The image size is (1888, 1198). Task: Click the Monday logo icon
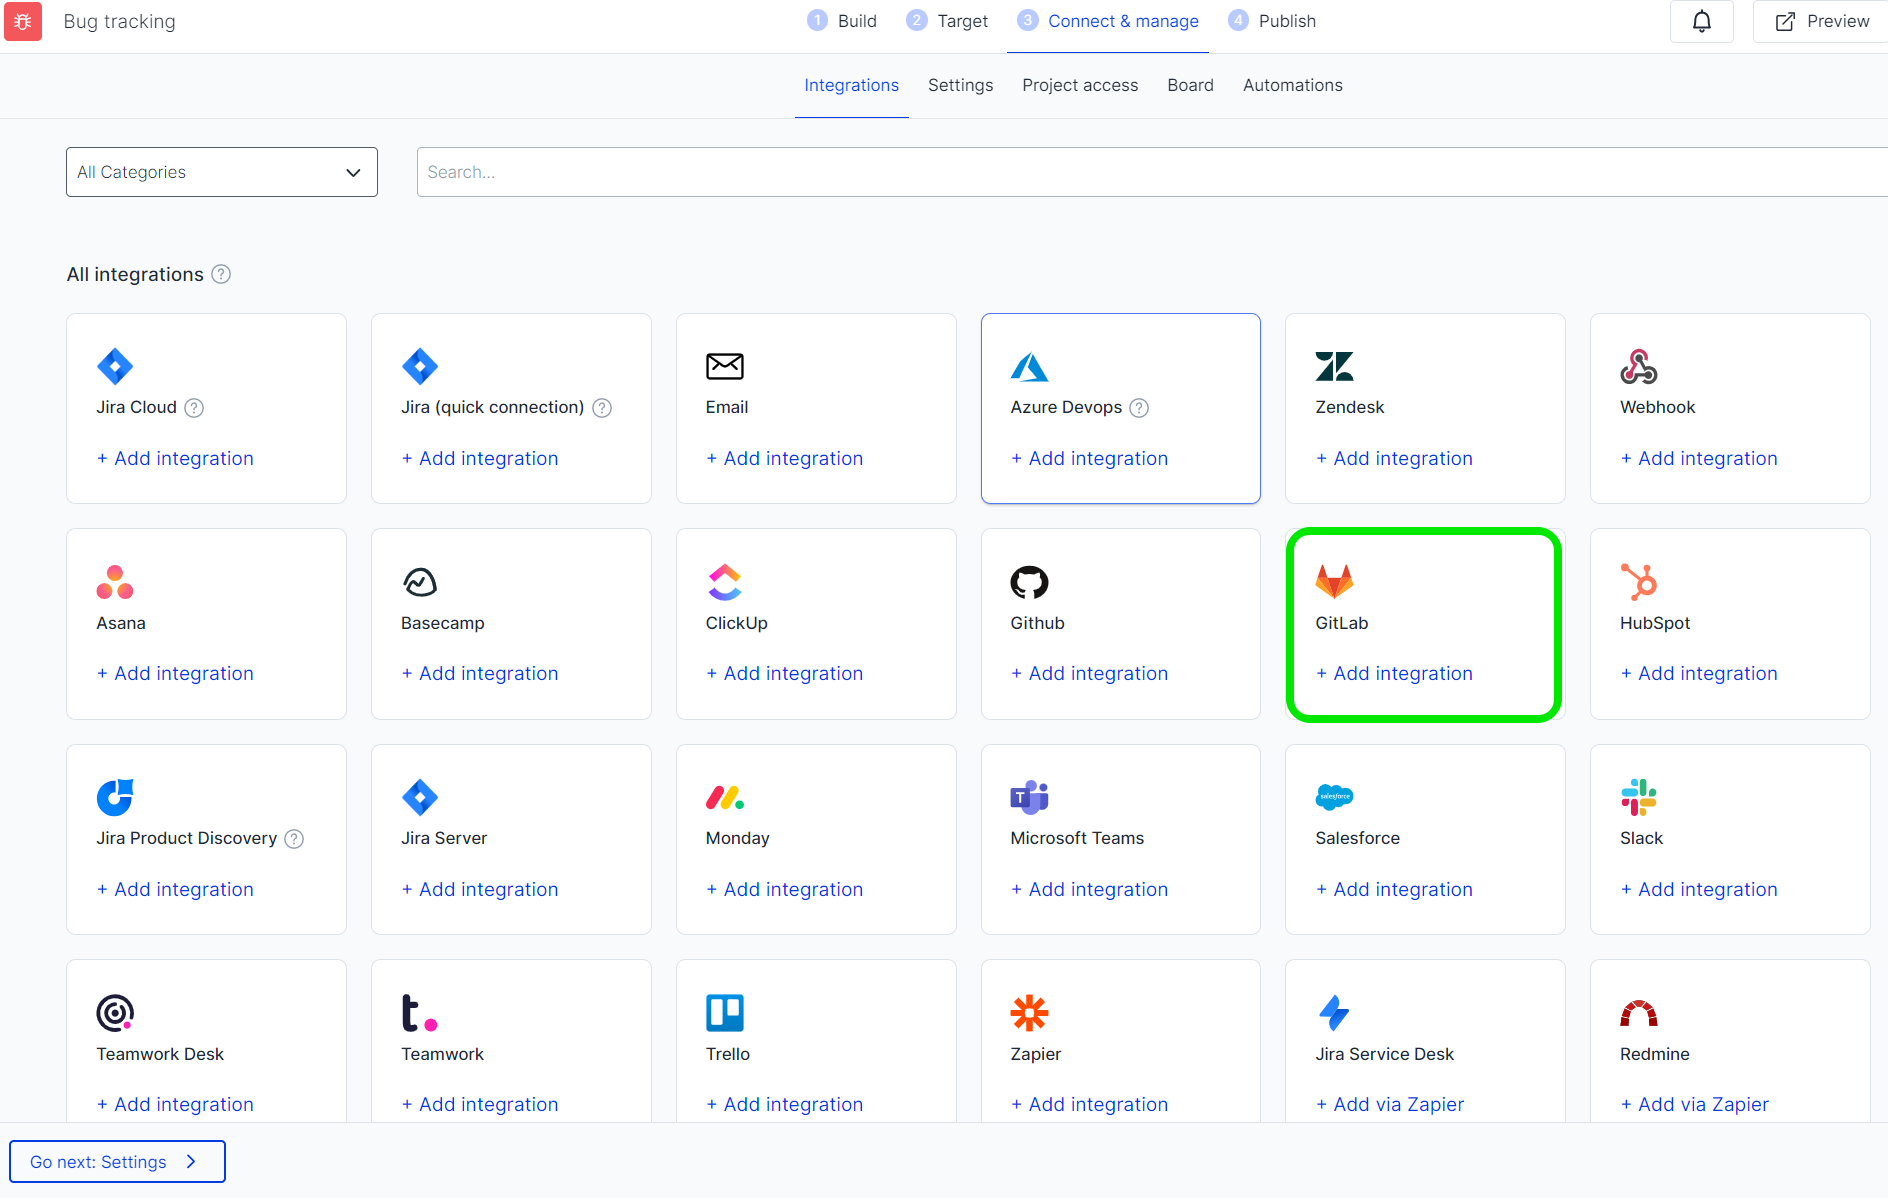[x=725, y=797]
